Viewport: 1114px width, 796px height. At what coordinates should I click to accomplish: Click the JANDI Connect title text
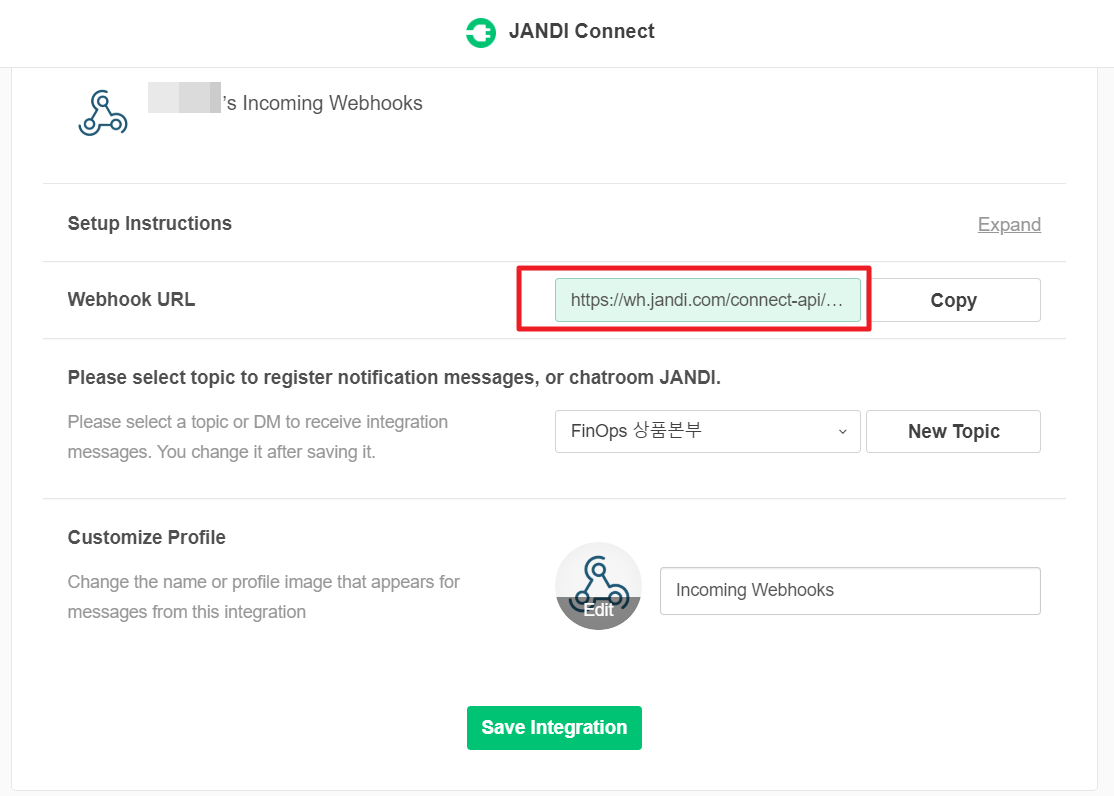pos(581,31)
